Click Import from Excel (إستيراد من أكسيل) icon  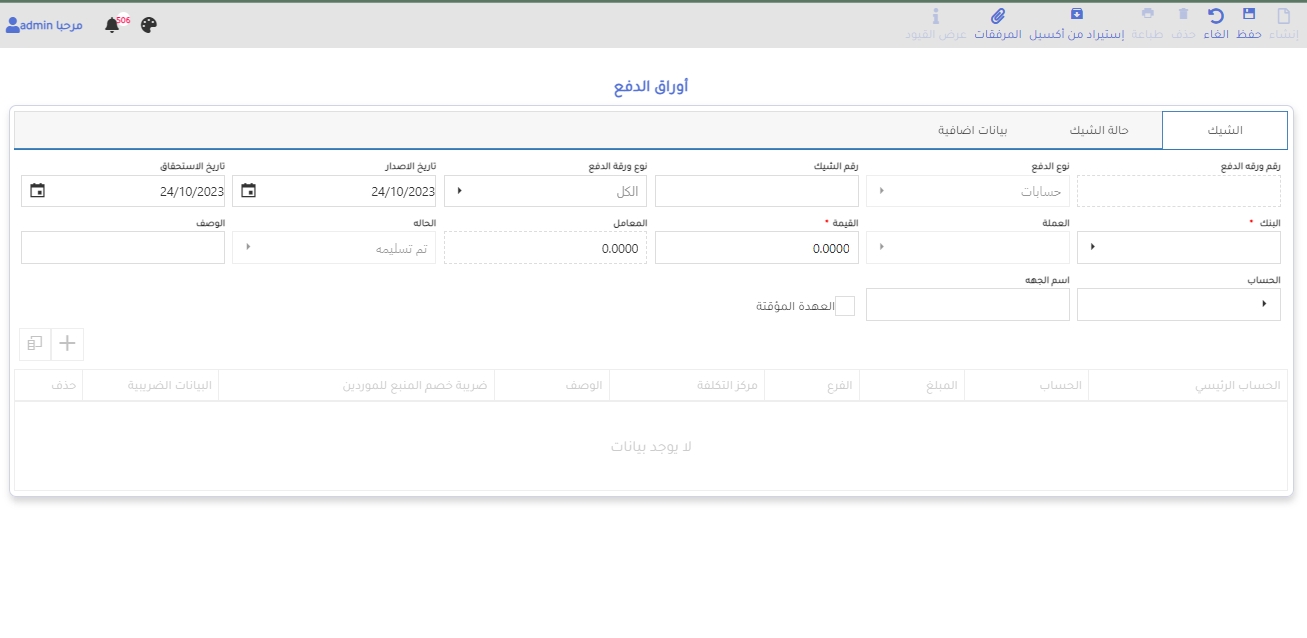coord(1076,15)
